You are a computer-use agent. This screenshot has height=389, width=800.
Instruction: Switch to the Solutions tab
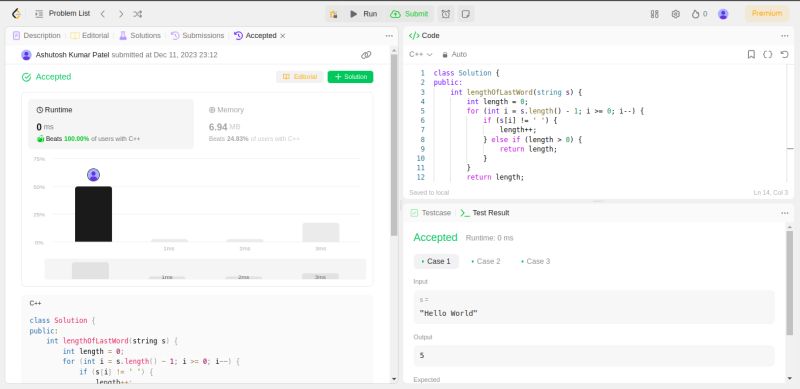point(140,36)
